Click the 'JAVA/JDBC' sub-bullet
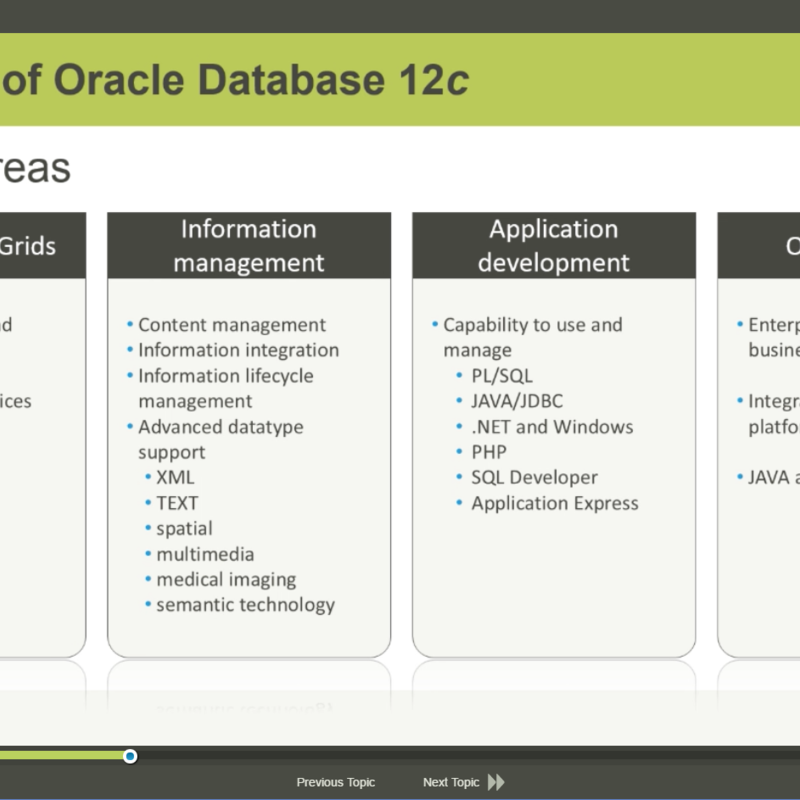This screenshot has height=800, width=800. 517,402
